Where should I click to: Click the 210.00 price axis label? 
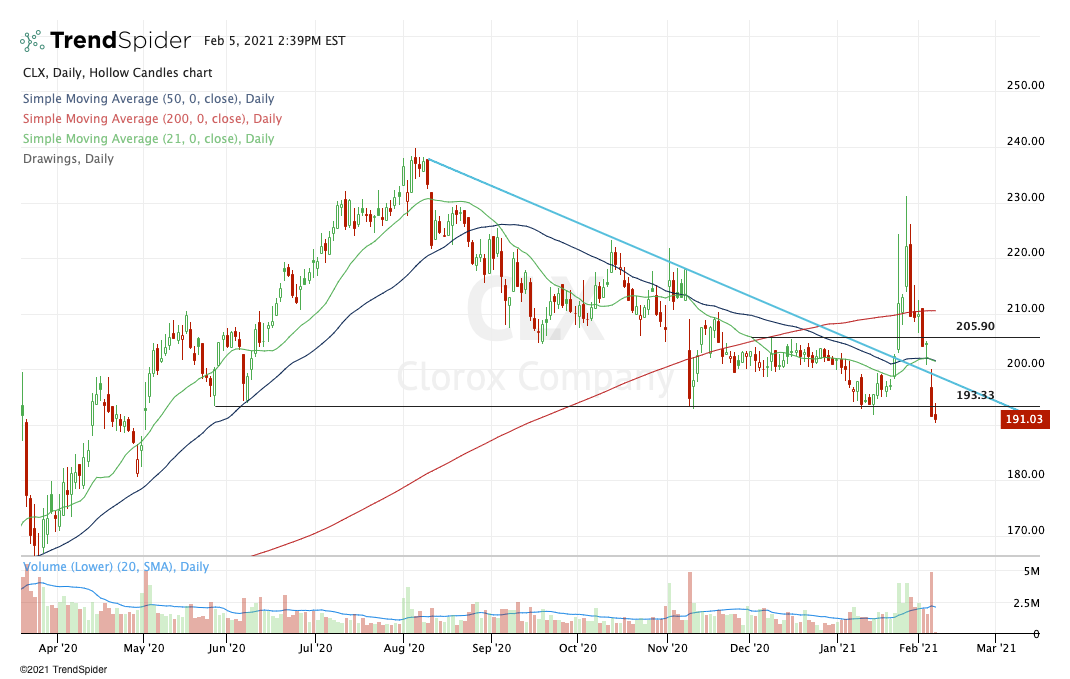pyautogui.click(x=1025, y=308)
